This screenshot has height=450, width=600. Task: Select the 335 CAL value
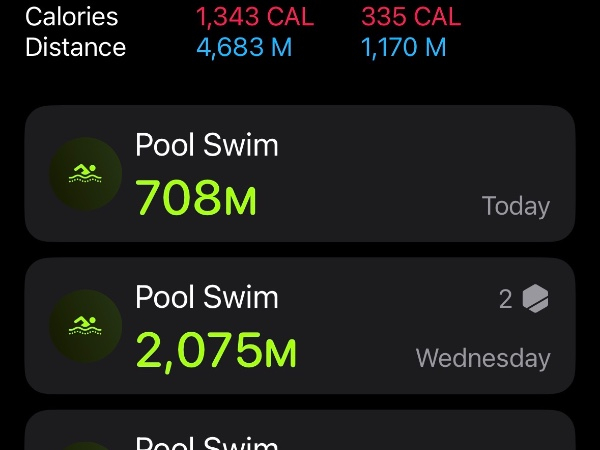[411, 17]
